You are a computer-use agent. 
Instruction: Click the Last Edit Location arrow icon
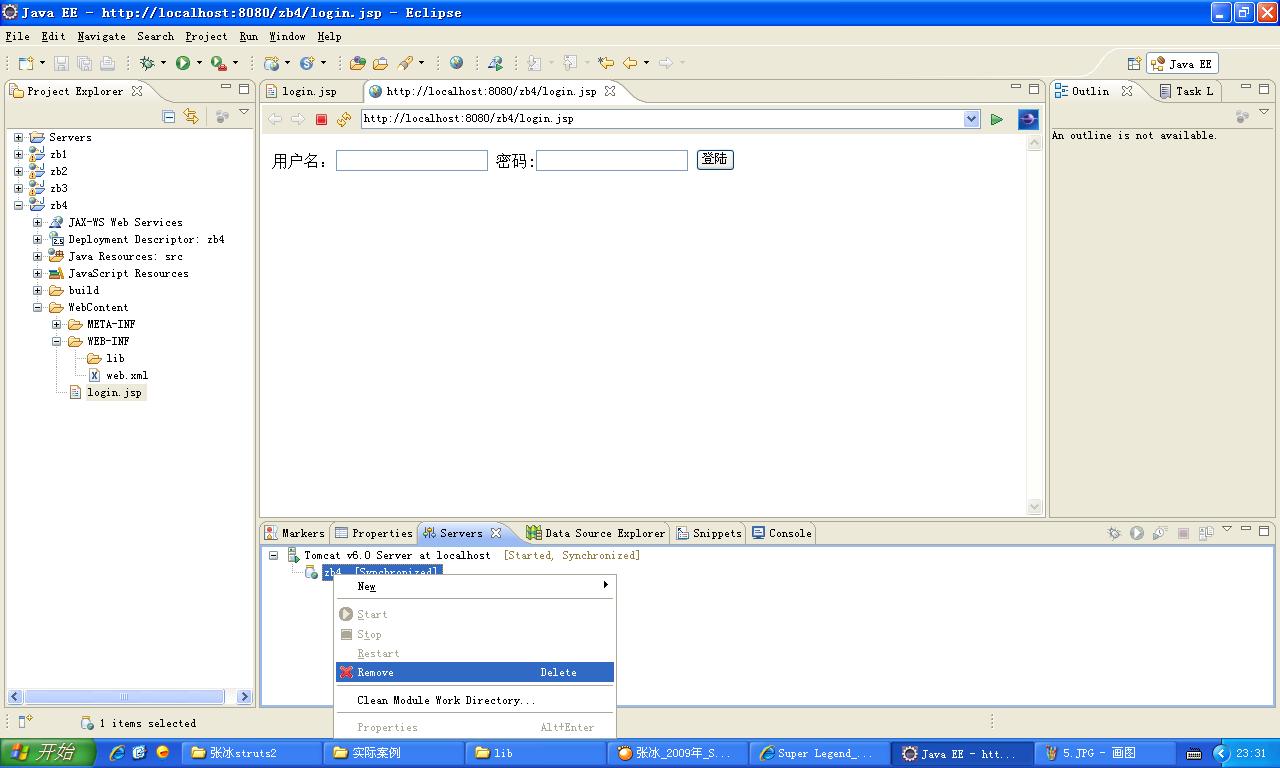coord(605,63)
